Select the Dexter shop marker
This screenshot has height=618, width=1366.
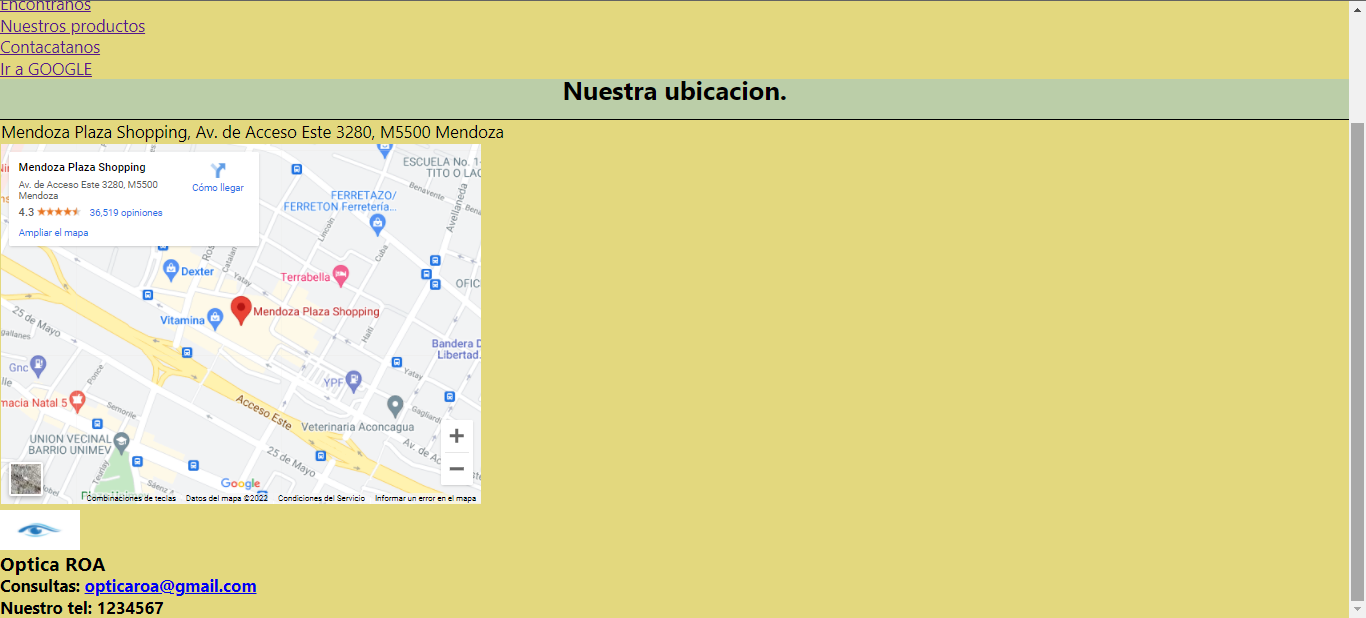[171, 270]
